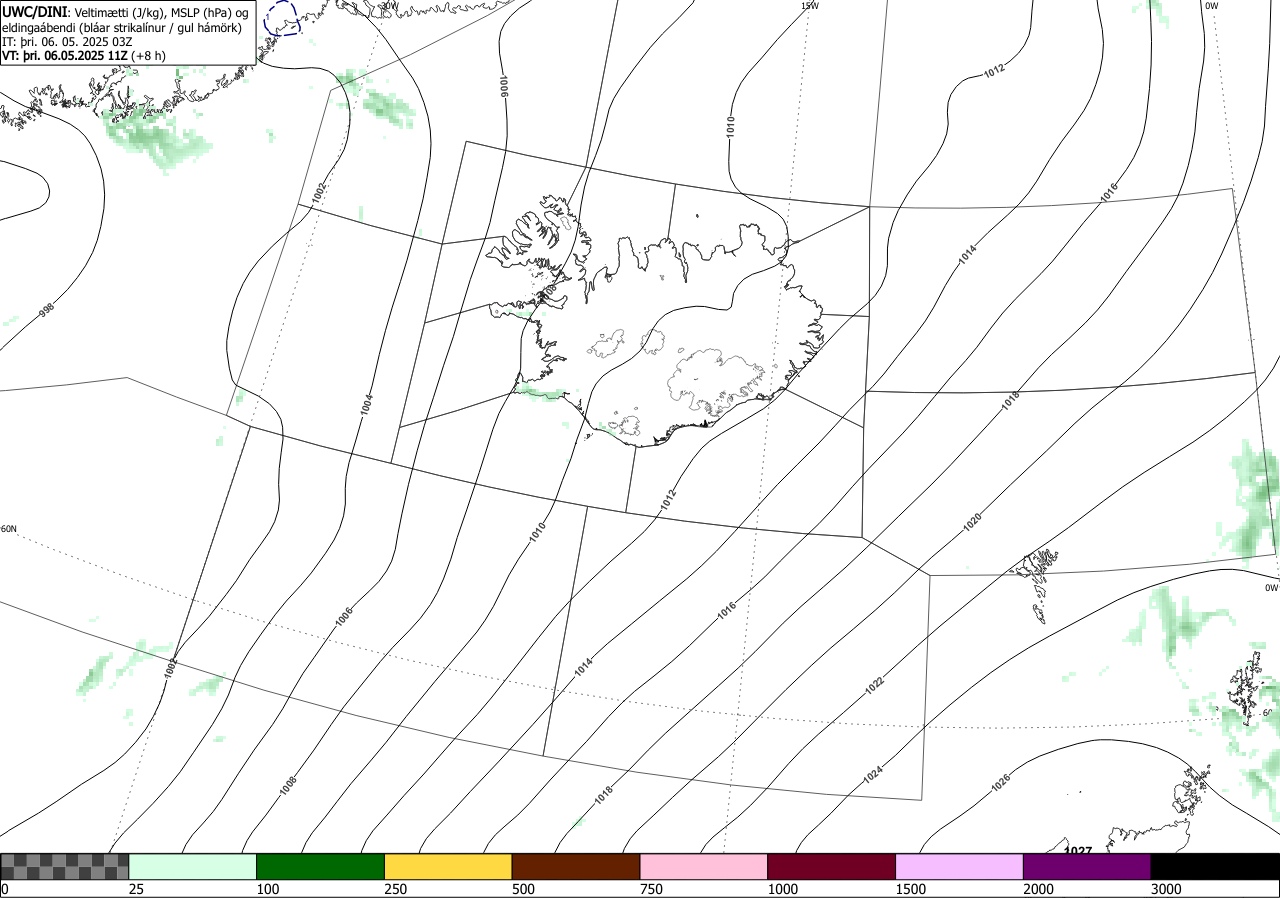
Task: Click the maroon 1000–1500 legend swatch
Action: pos(832,866)
